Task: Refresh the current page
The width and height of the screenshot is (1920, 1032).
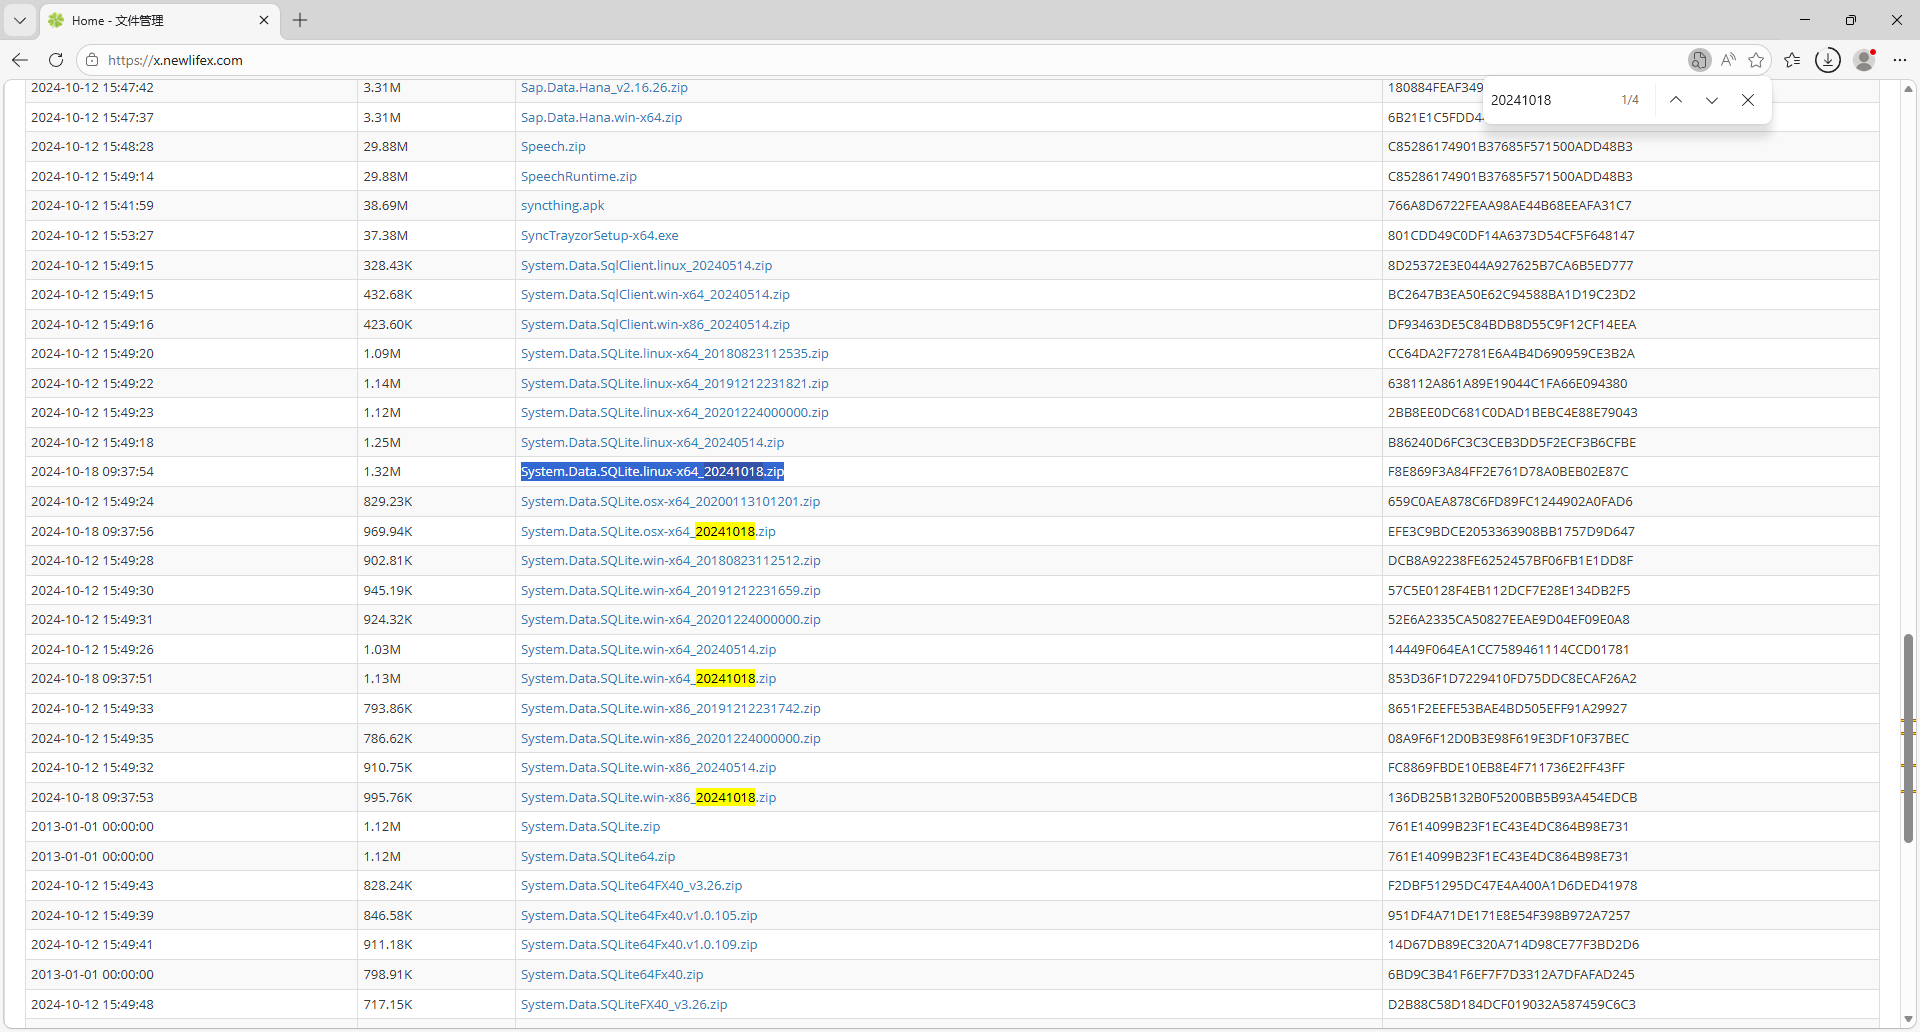Action: click(56, 60)
